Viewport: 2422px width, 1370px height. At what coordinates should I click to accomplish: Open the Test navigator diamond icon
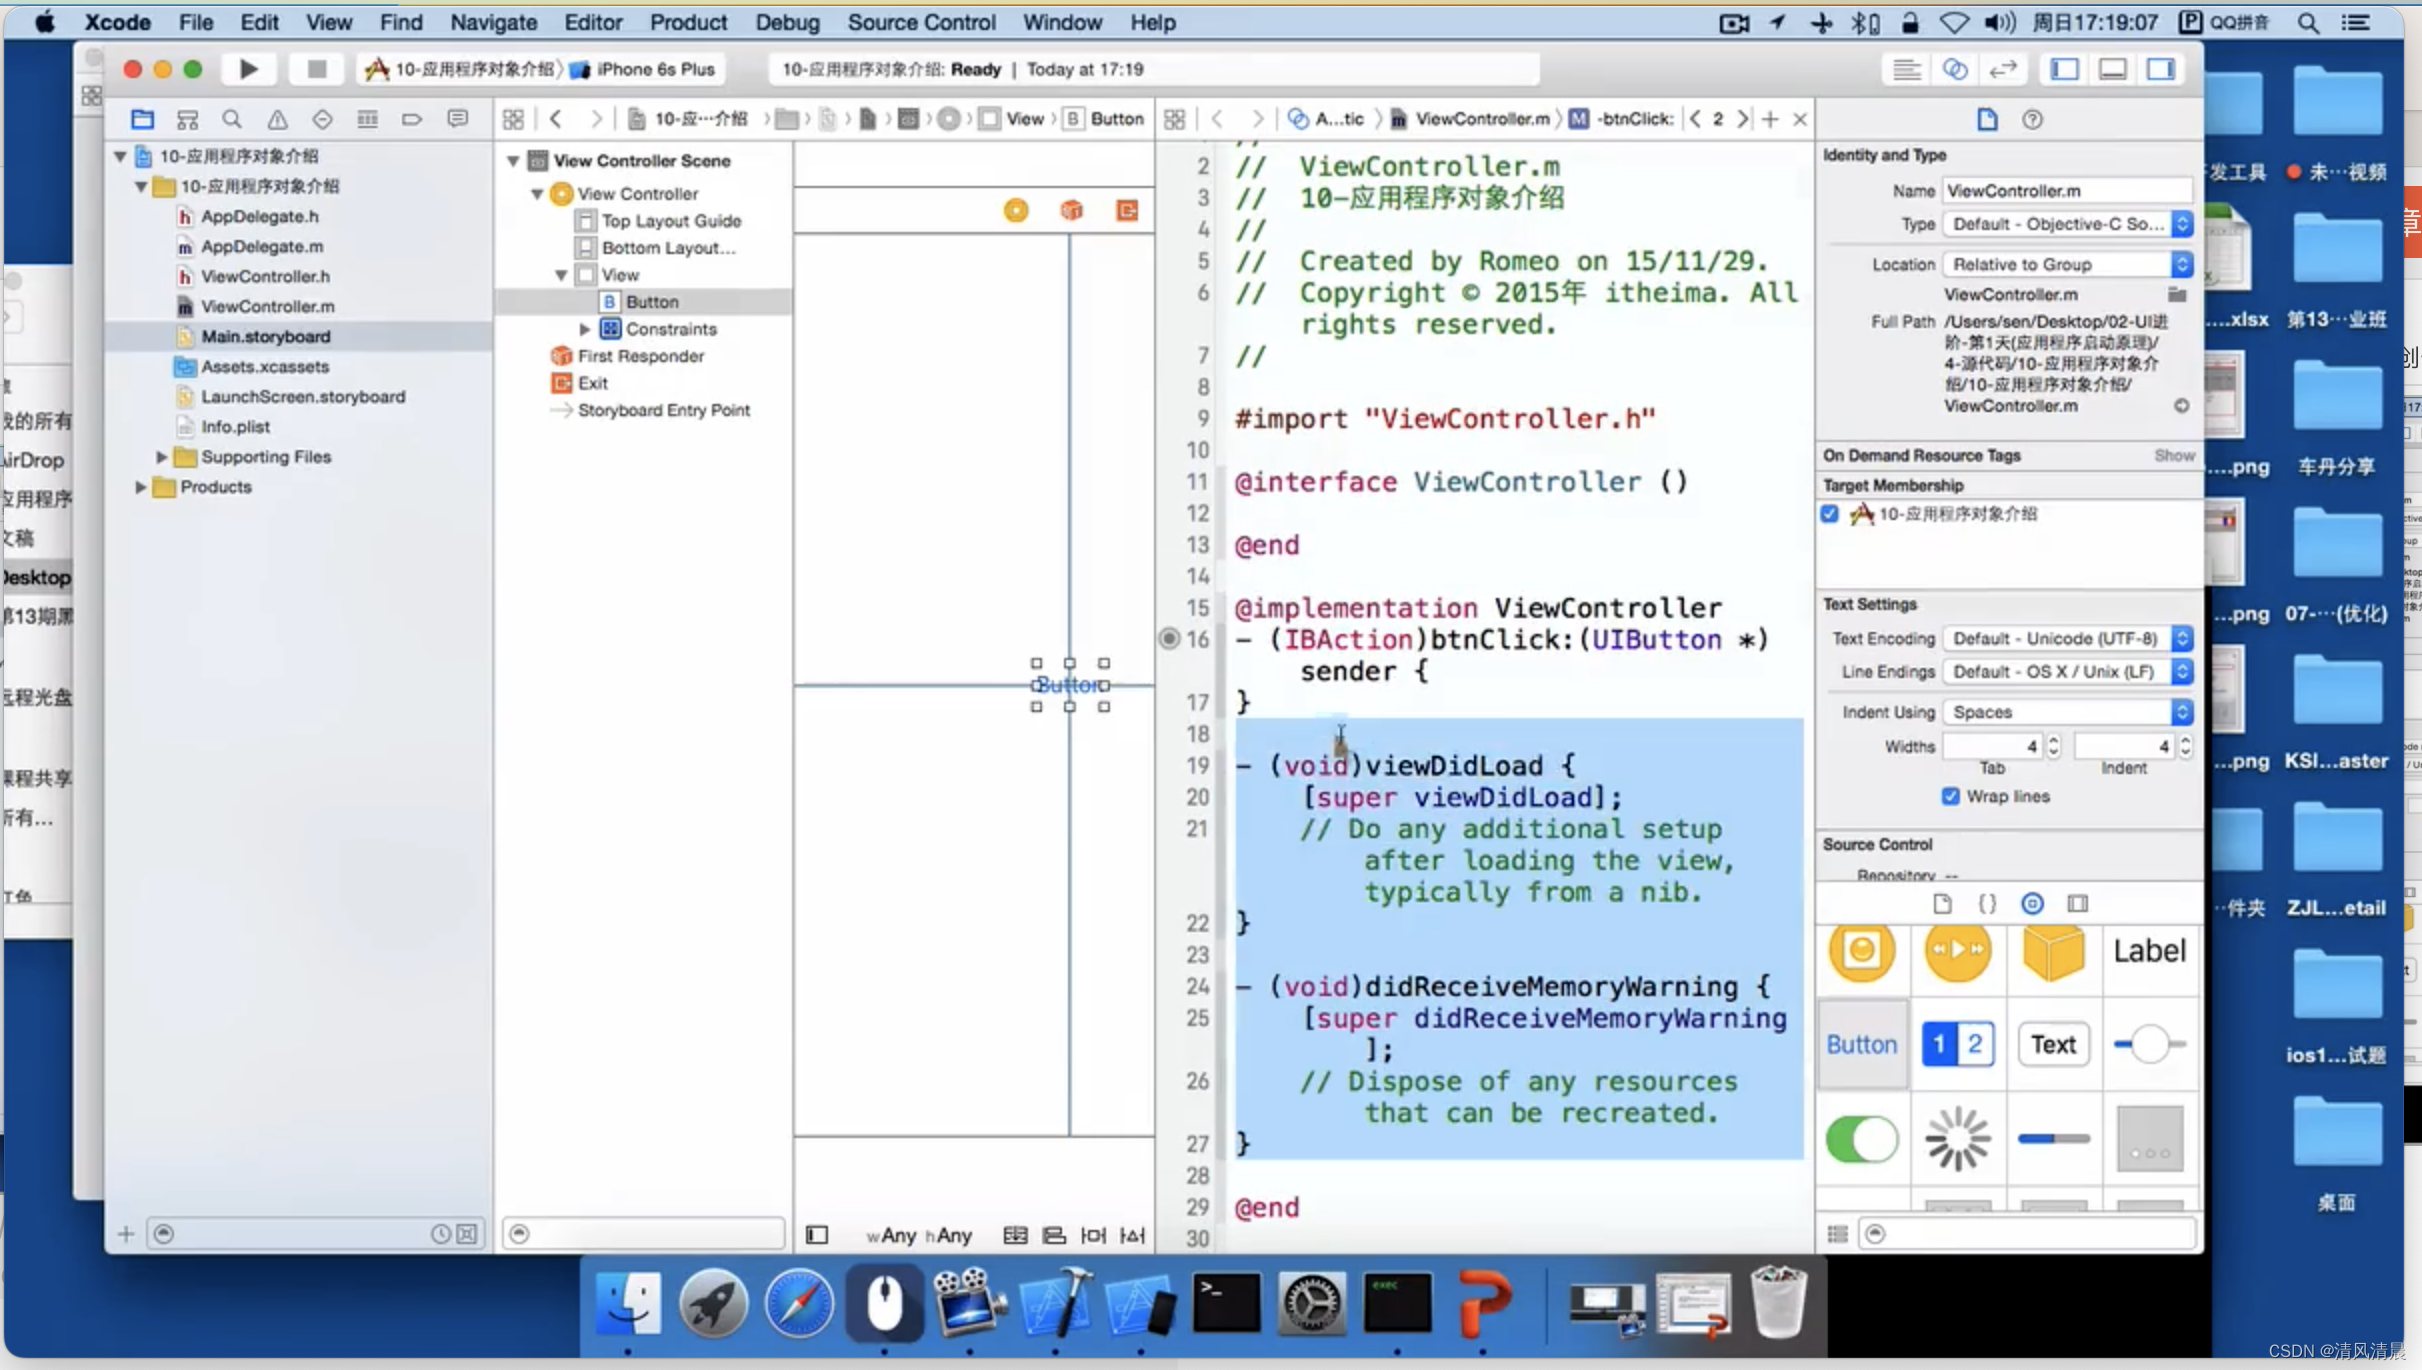(322, 119)
